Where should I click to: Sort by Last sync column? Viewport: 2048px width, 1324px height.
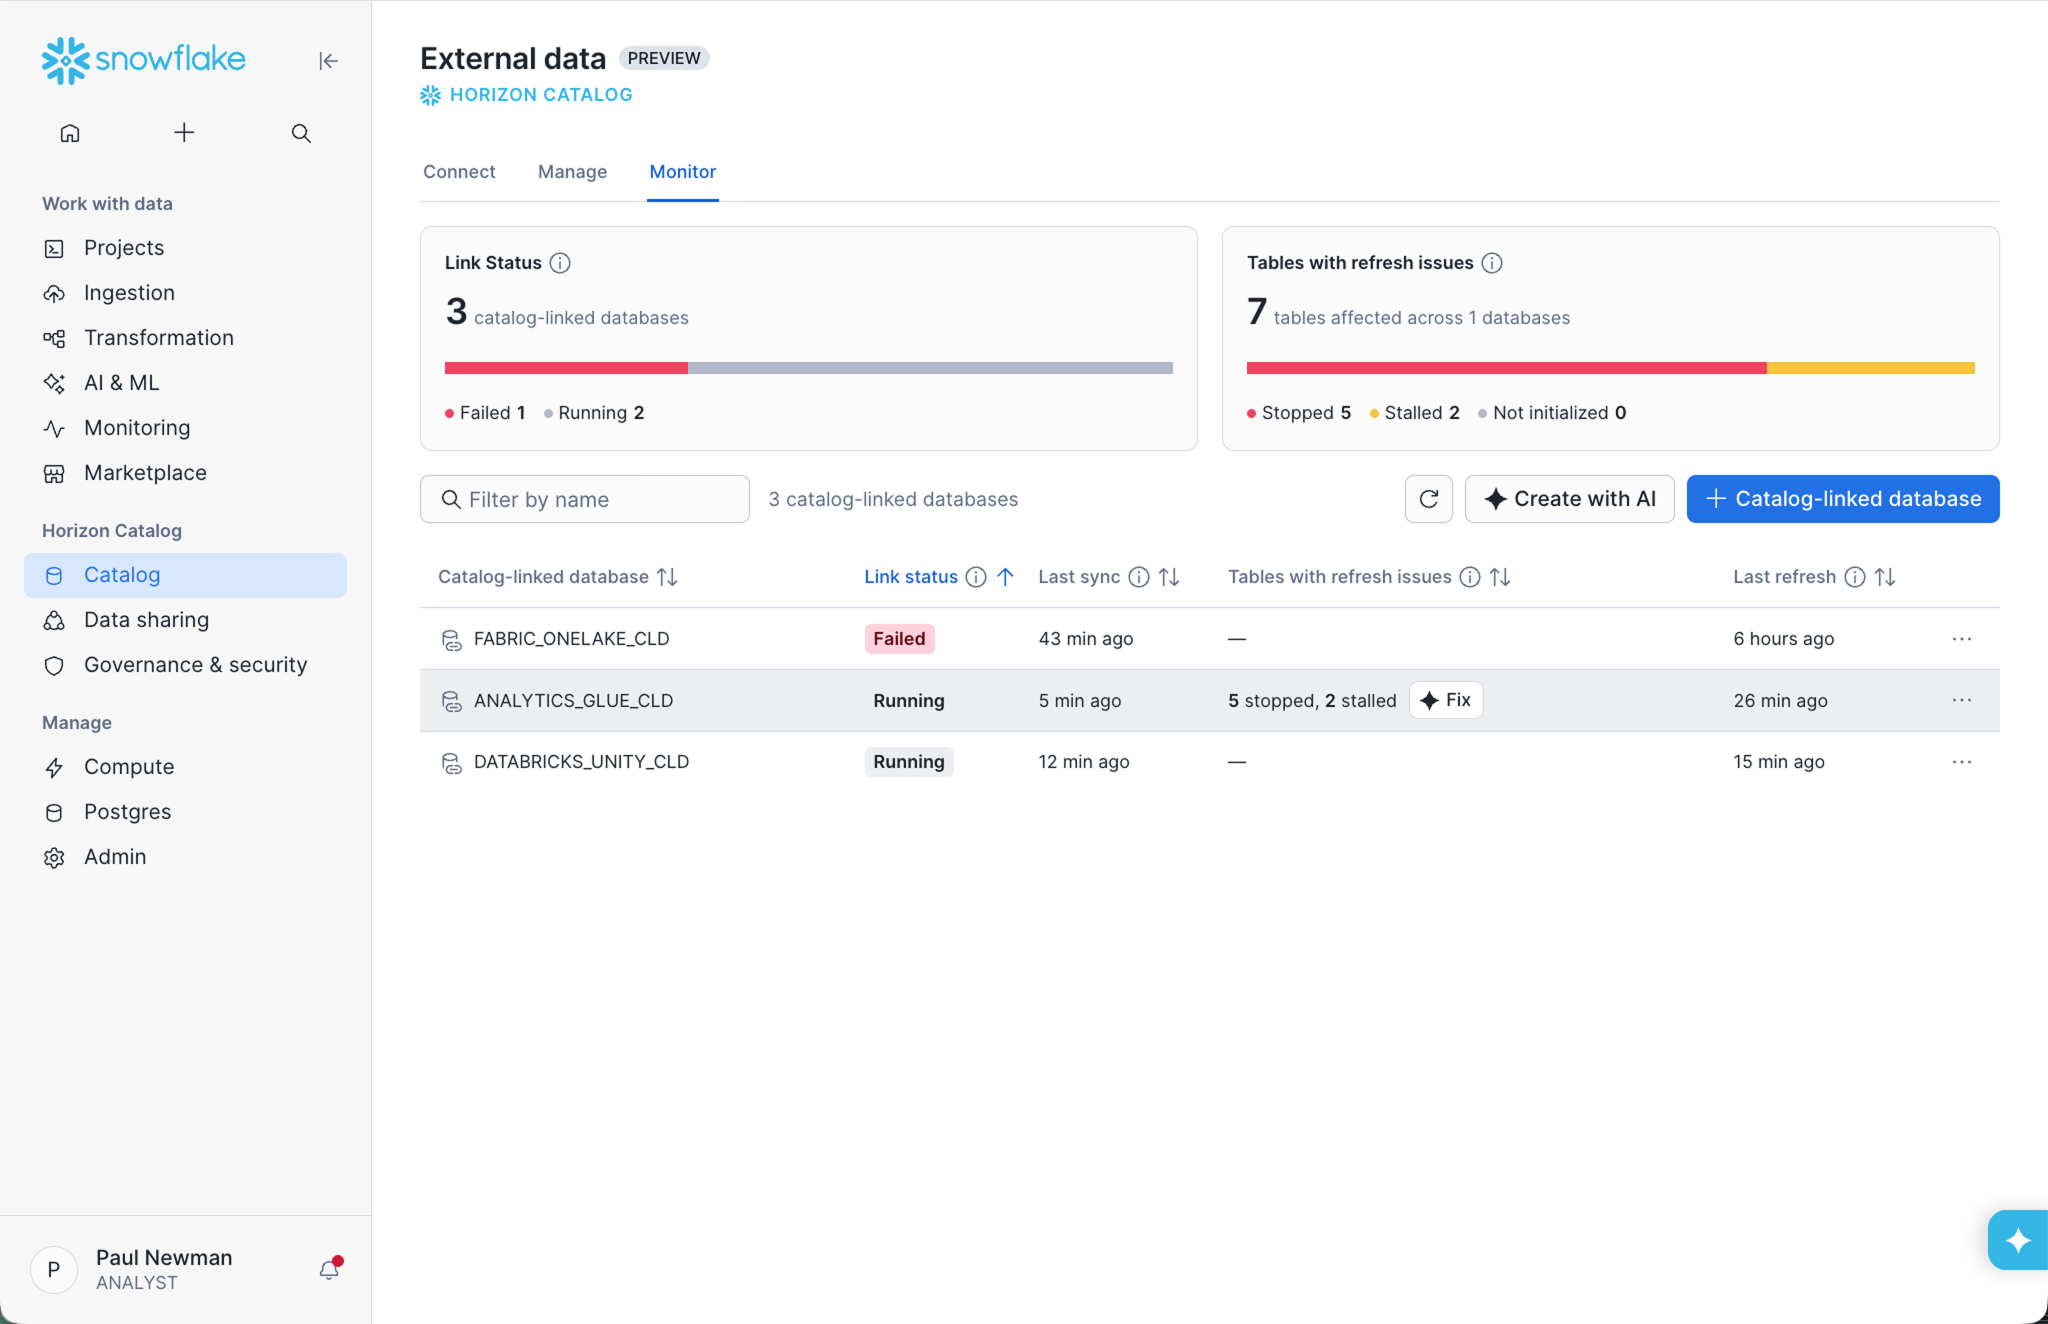pyautogui.click(x=1169, y=577)
